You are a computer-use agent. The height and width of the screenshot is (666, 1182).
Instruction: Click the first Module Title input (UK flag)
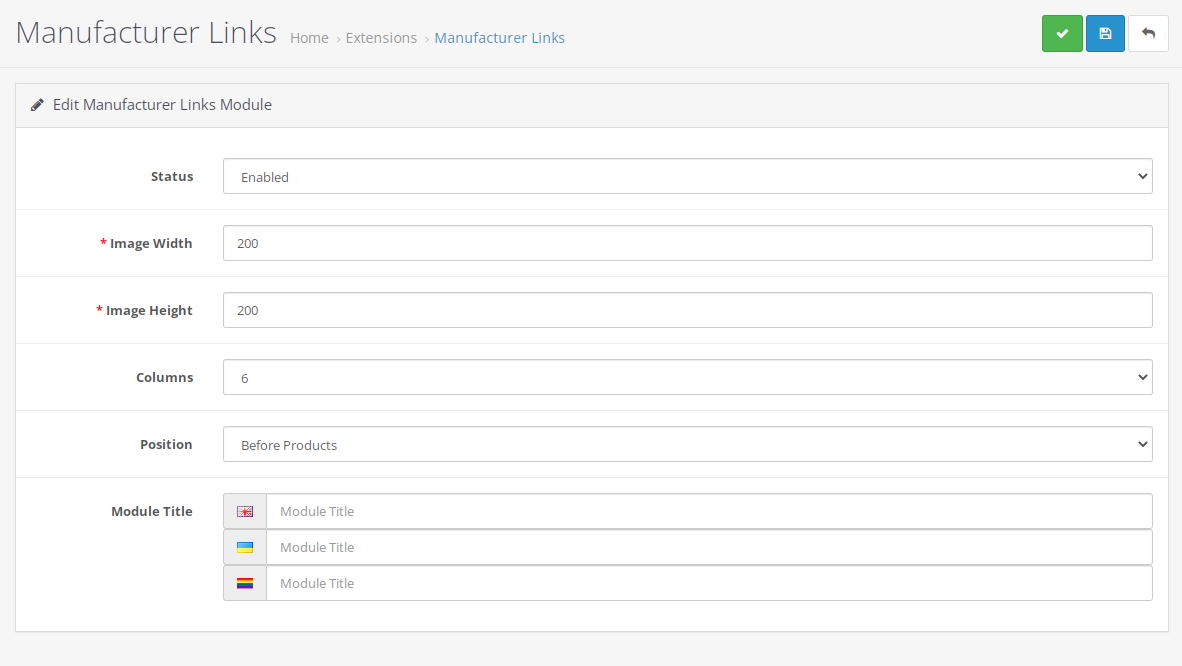(709, 511)
